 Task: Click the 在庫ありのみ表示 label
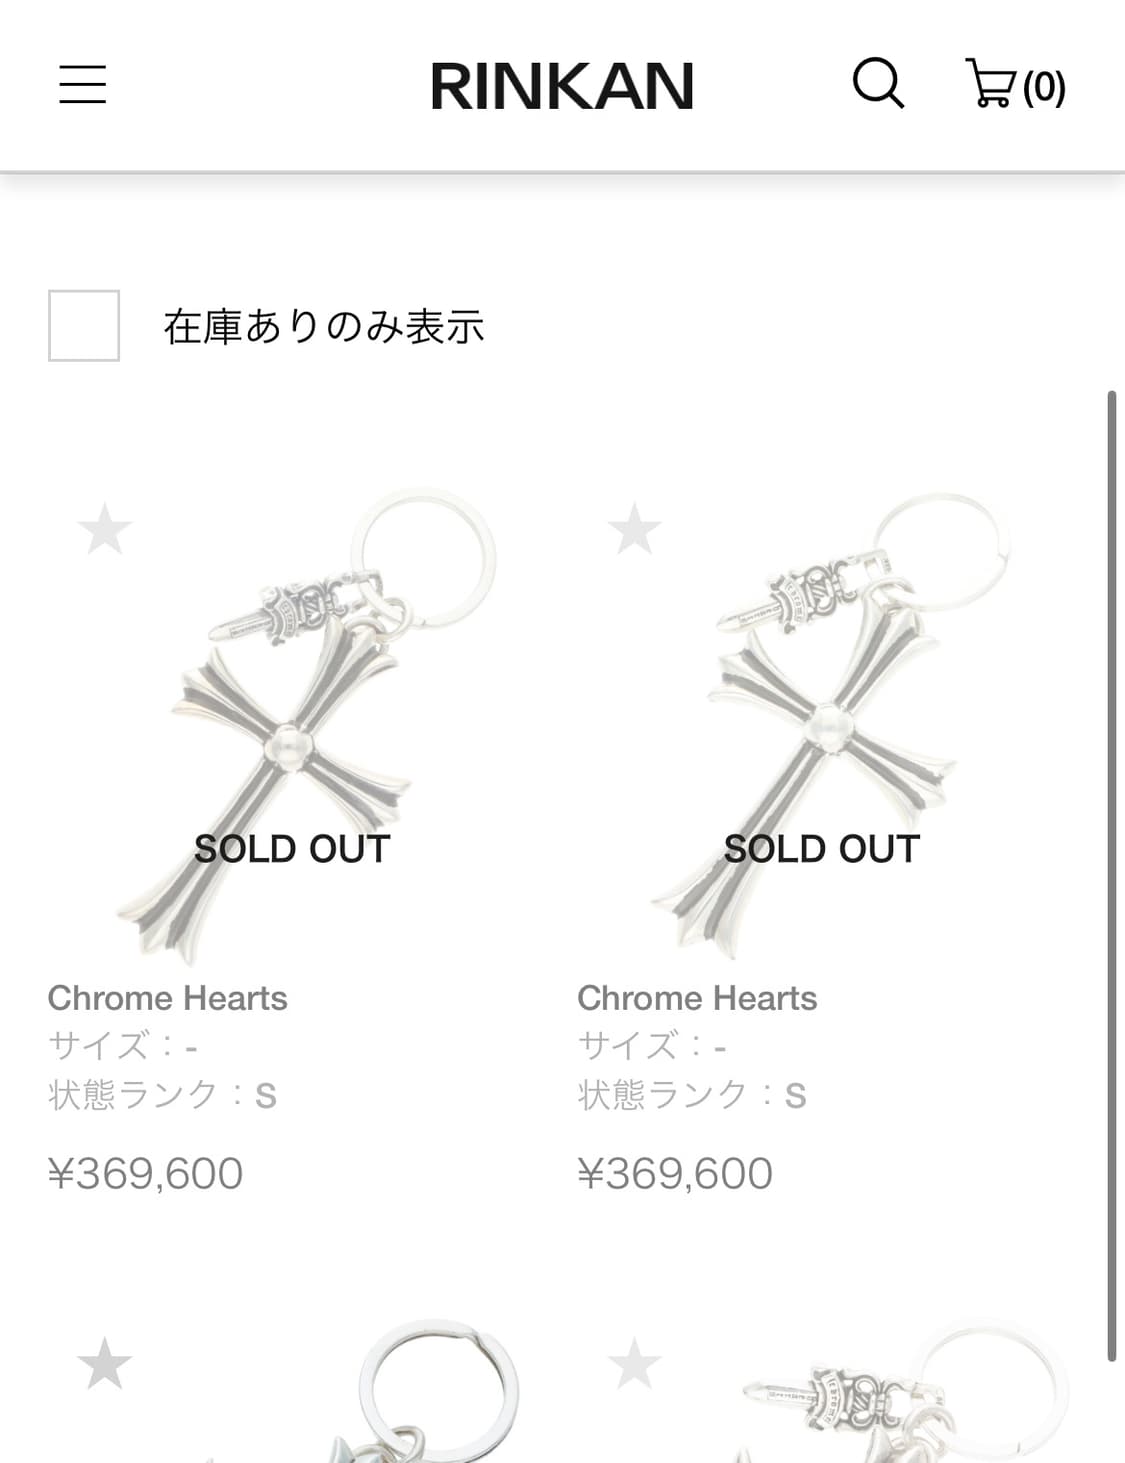click(x=324, y=327)
